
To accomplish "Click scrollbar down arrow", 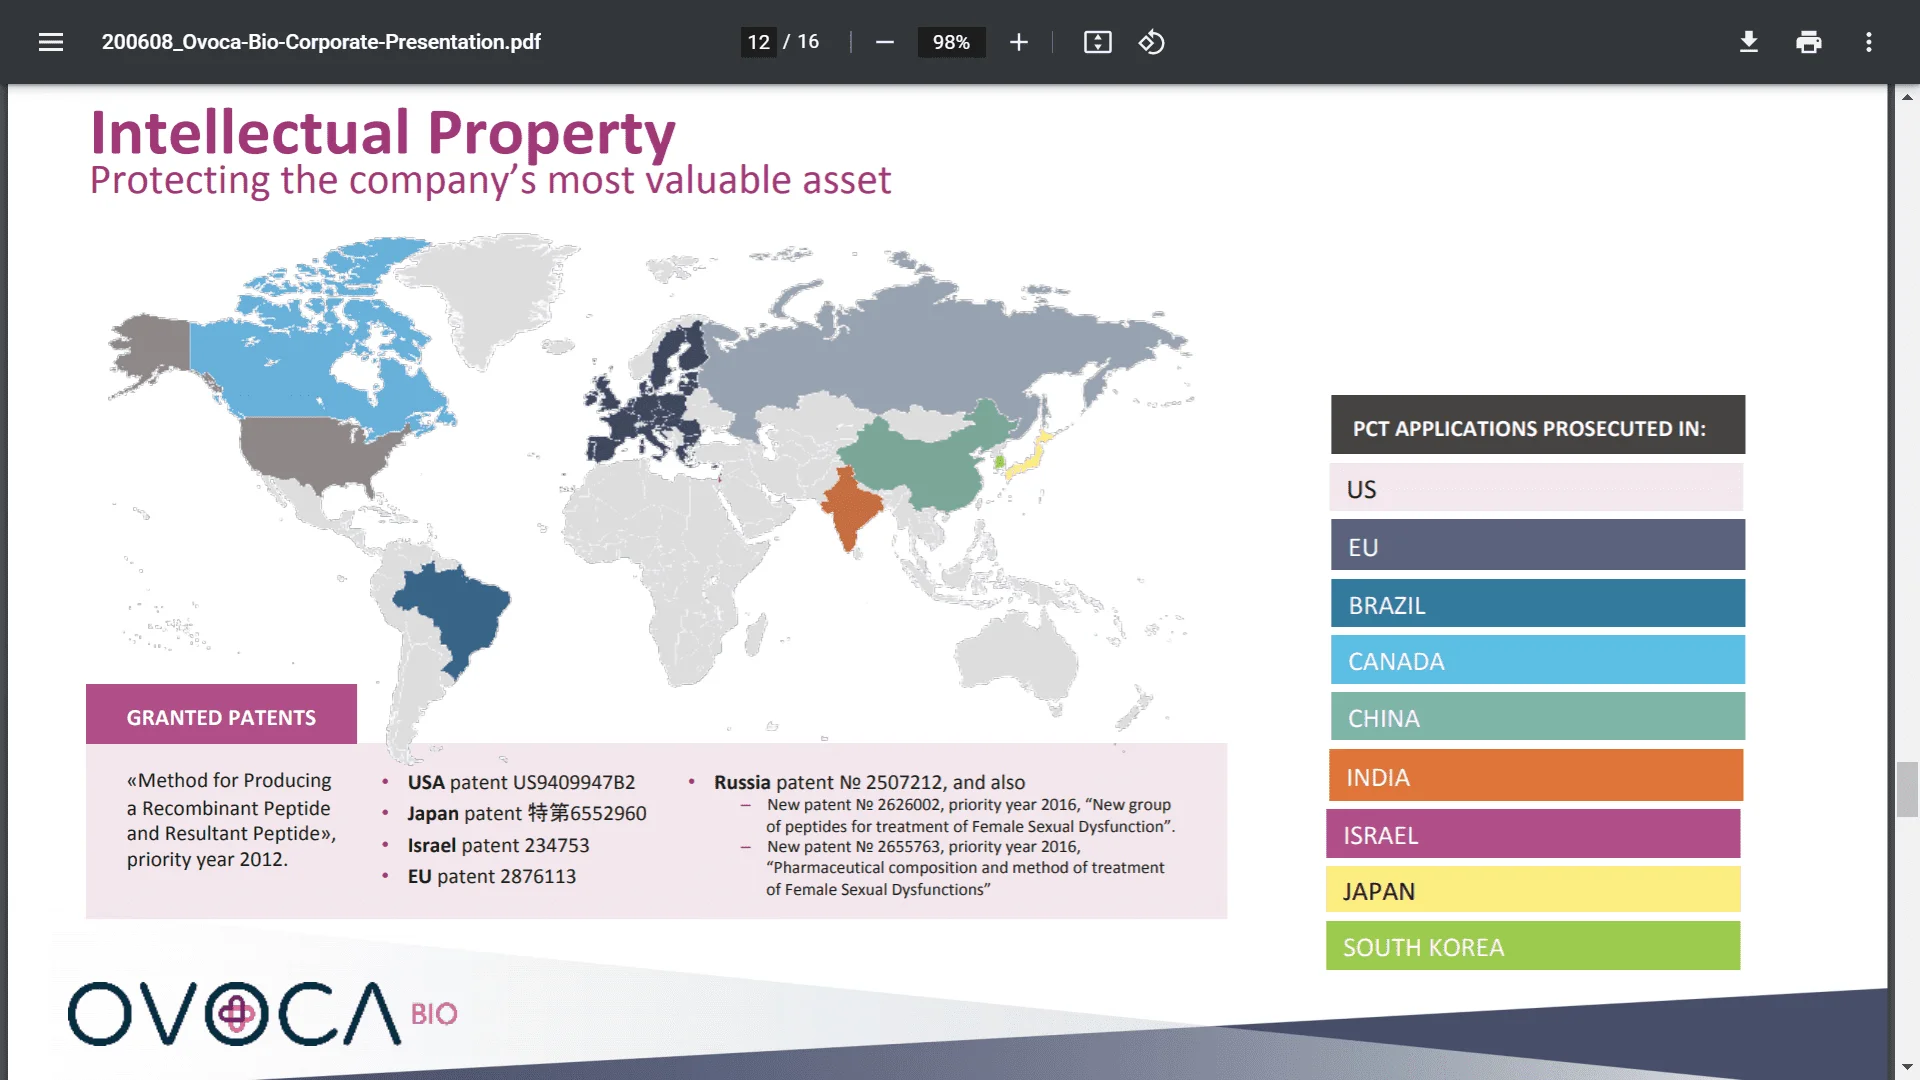I will point(1907,1067).
